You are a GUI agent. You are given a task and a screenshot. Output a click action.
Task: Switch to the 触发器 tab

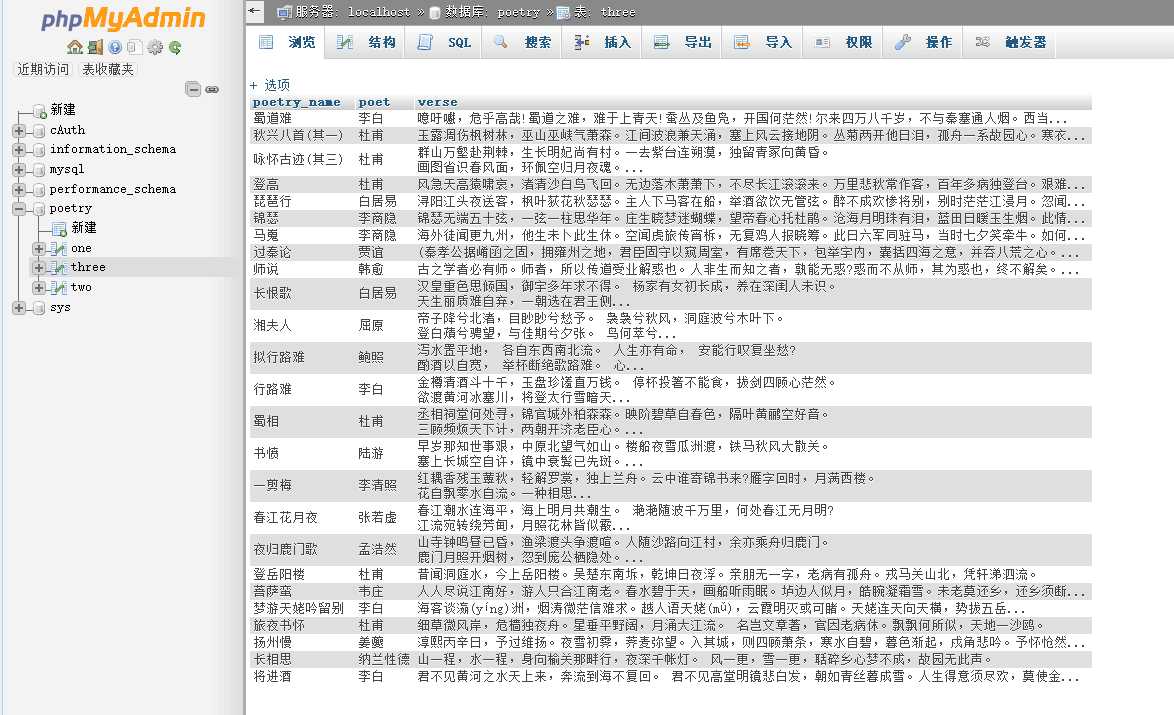pos(1027,41)
